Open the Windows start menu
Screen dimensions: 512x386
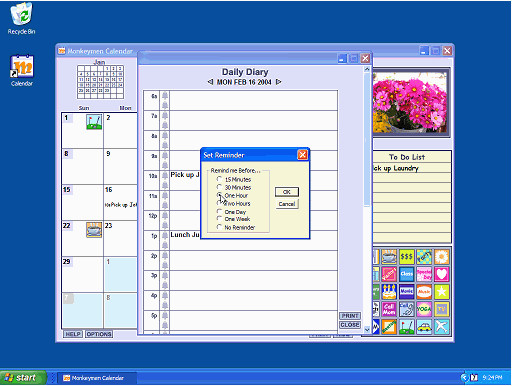click(x=23, y=378)
